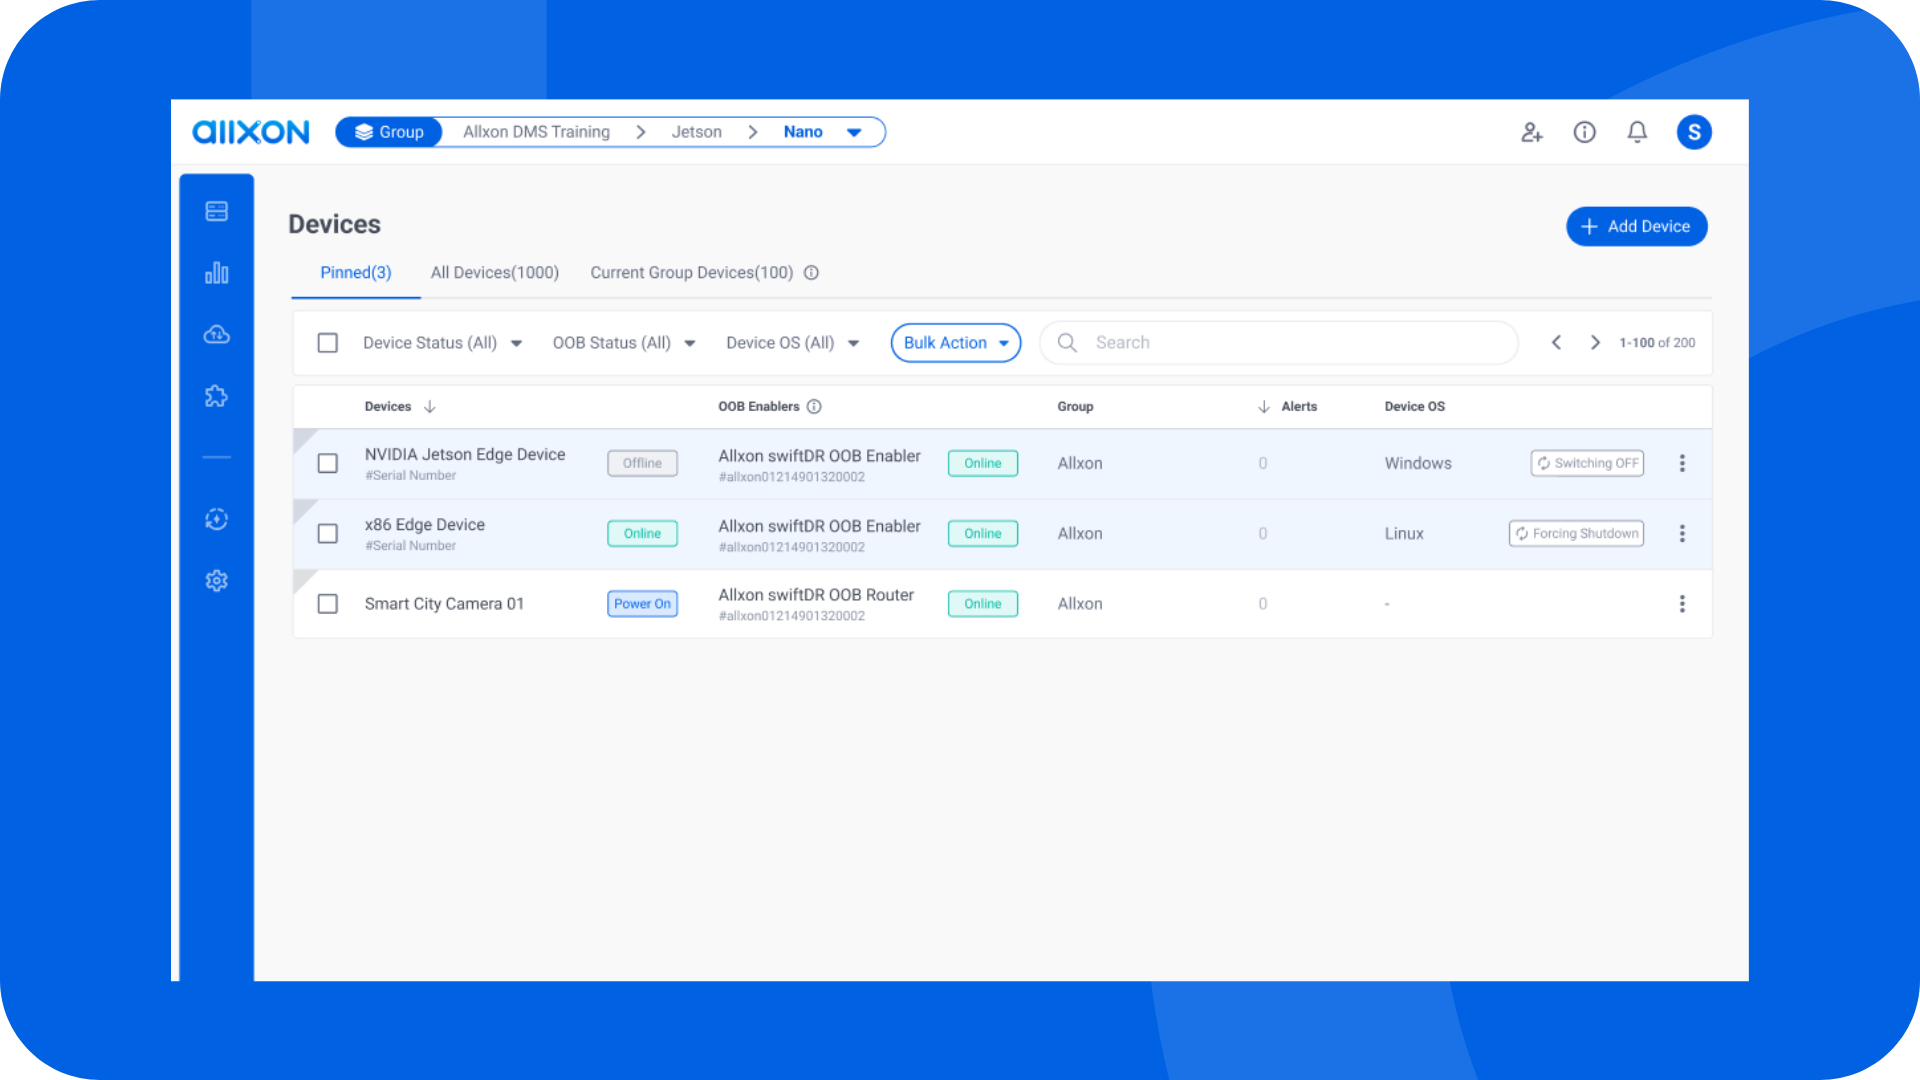Open the info icon in top bar
The height and width of the screenshot is (1080, 1920).
[x=1585, y=132]
